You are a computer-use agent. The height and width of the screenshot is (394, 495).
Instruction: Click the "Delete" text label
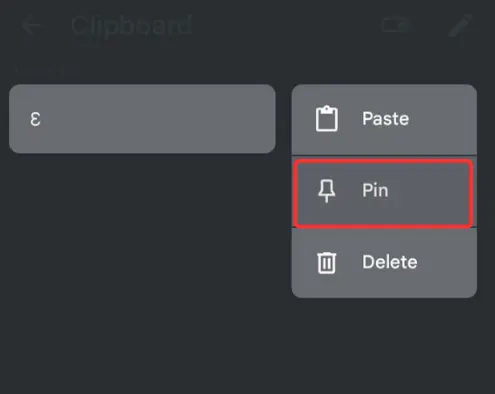pos(390,262)
